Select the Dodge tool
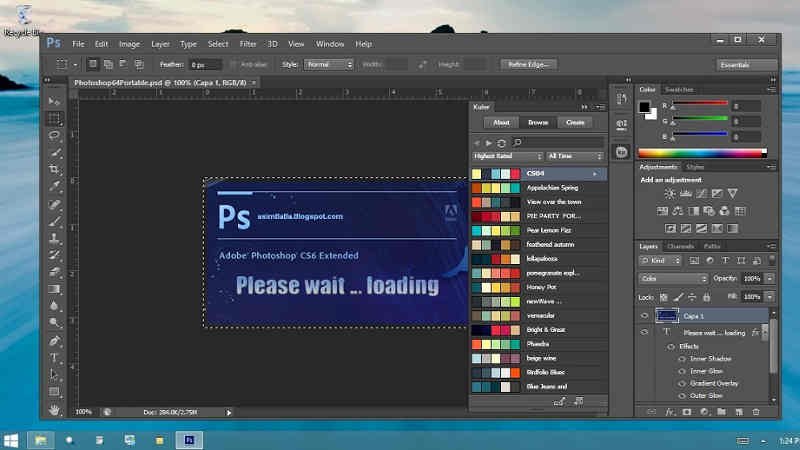Screen dimensions: 800x450 tap(54, 323)
